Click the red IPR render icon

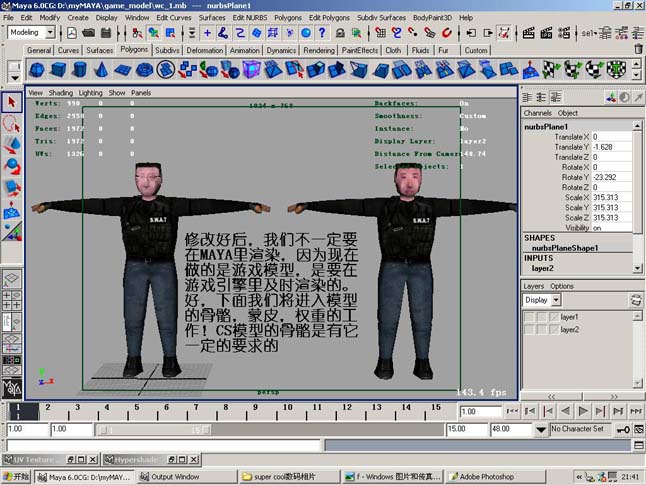point(547,33)
